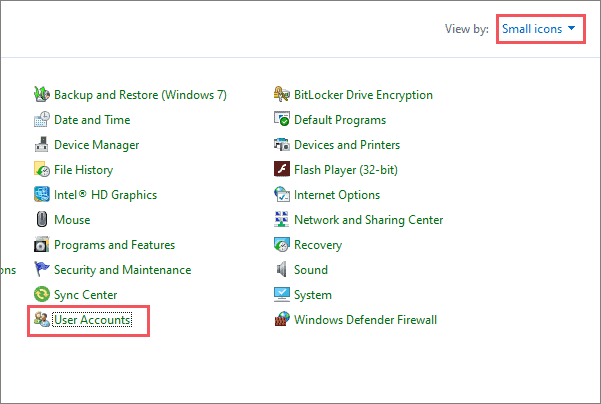
Task: Click the Device Manager icon
Action: [x=42, y=145]
